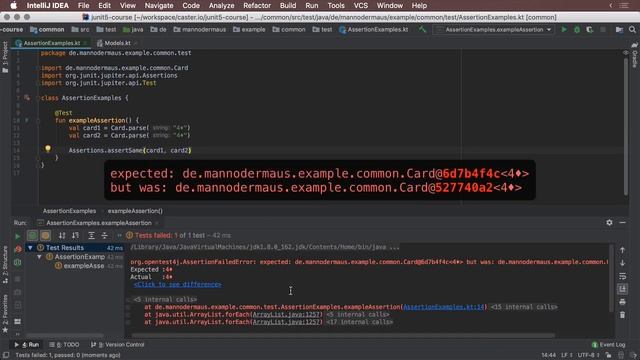This screenshot has width=640, height=360.
Task: Collapse Test Results tree node
Action: (30, 248)
